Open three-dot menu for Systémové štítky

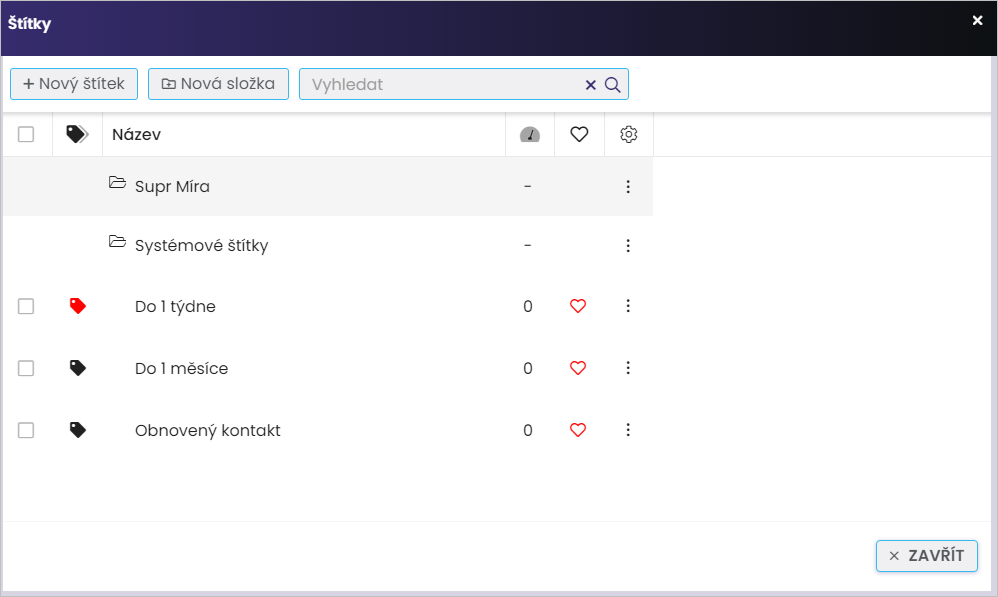tap(628, 245)
